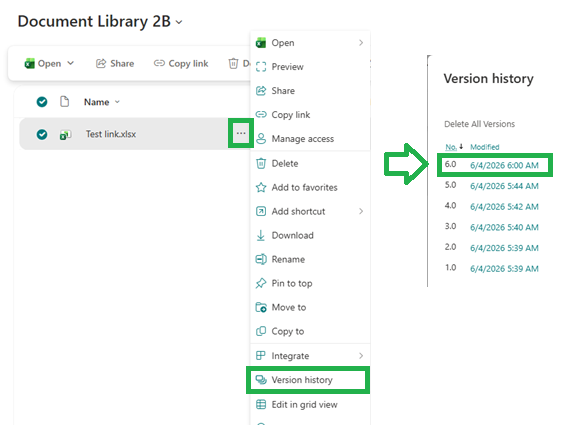Choose Delete in the context menu

click(310, 163)
